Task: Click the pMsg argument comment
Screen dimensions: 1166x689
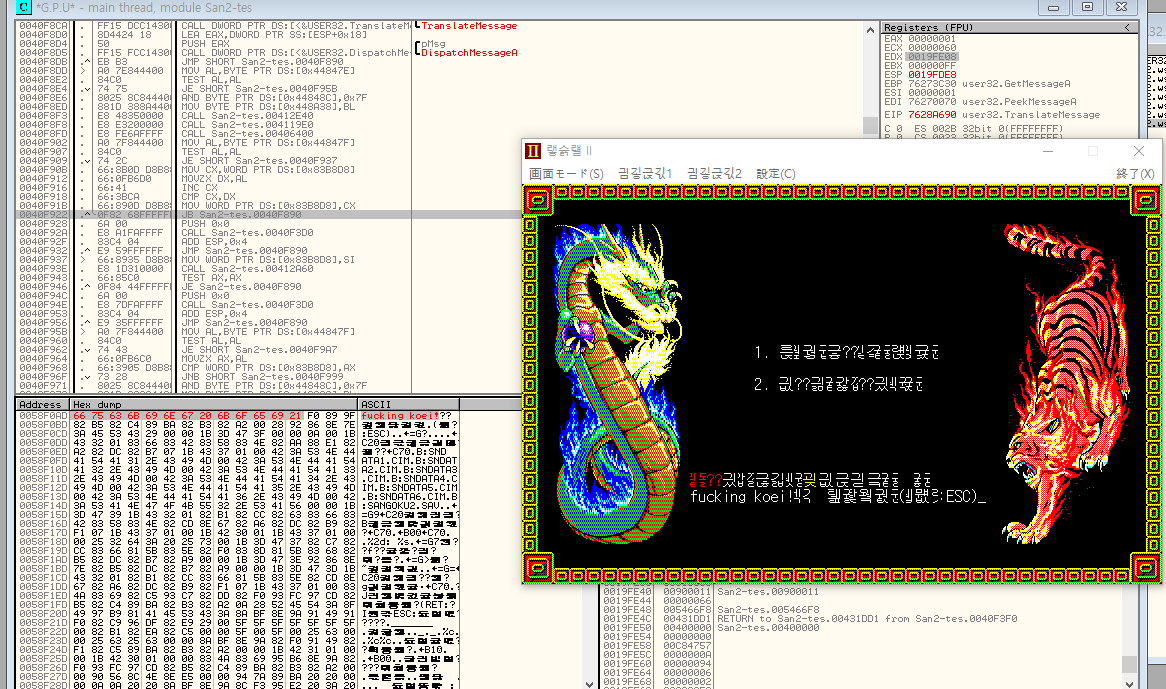Action: click(x=433, y=44)
